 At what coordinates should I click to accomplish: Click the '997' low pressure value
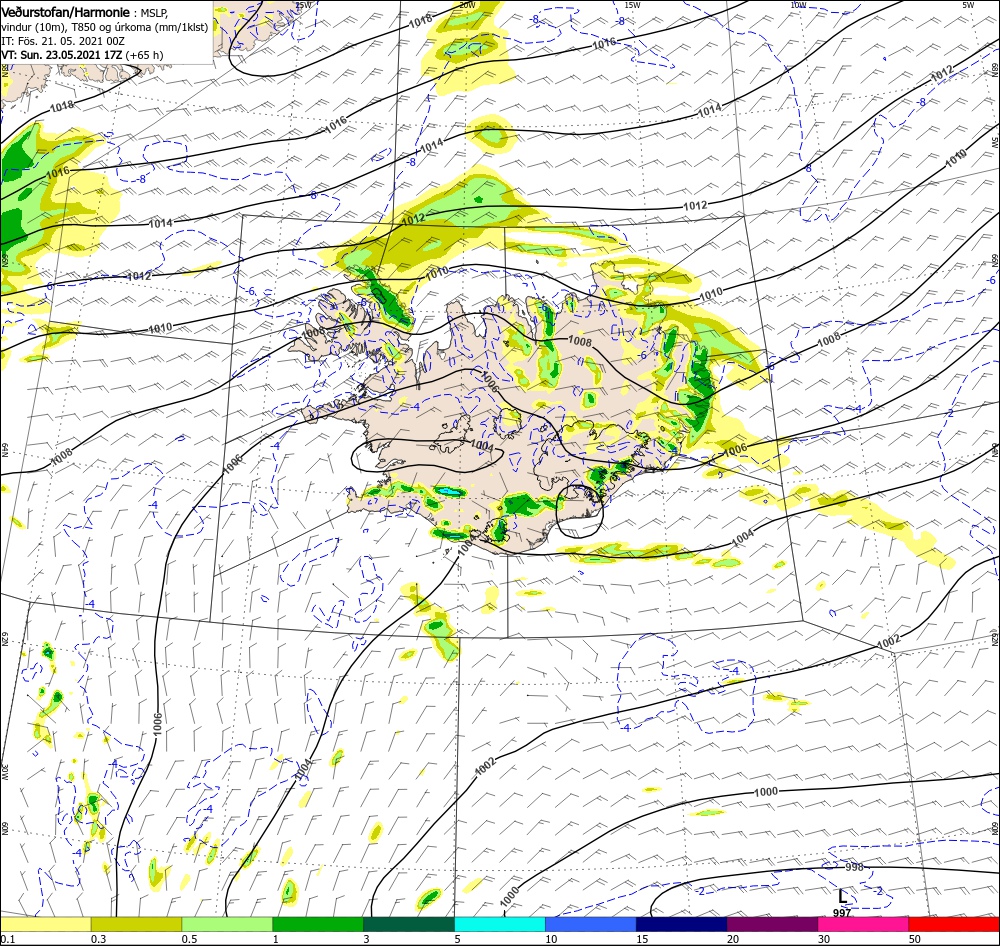(x=842, y=913)
